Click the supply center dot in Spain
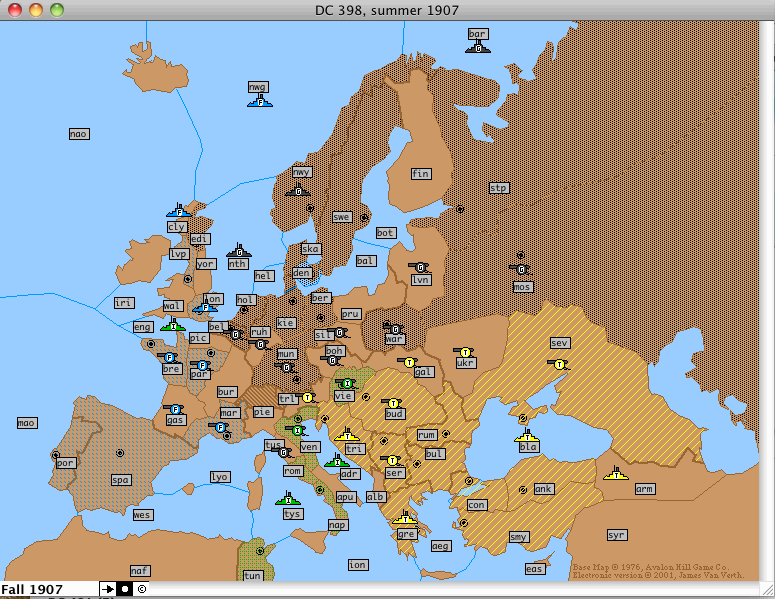Viewport: 775px width, 599px height. coord(120,453)
